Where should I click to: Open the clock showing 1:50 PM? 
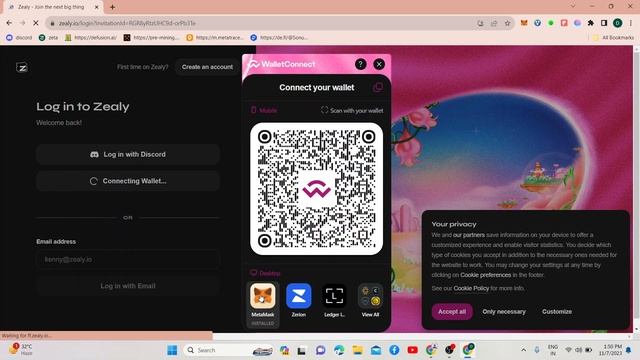610,350
